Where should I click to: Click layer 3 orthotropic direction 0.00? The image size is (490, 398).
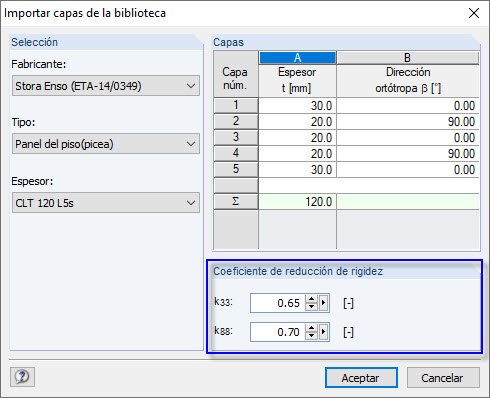(408, 138)
